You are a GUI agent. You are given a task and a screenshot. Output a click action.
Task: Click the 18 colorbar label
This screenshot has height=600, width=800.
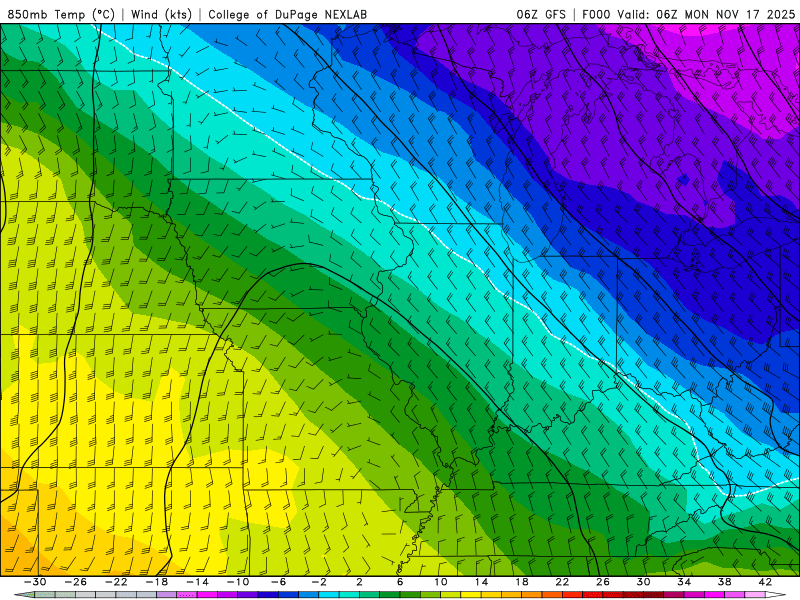[522, 582]
